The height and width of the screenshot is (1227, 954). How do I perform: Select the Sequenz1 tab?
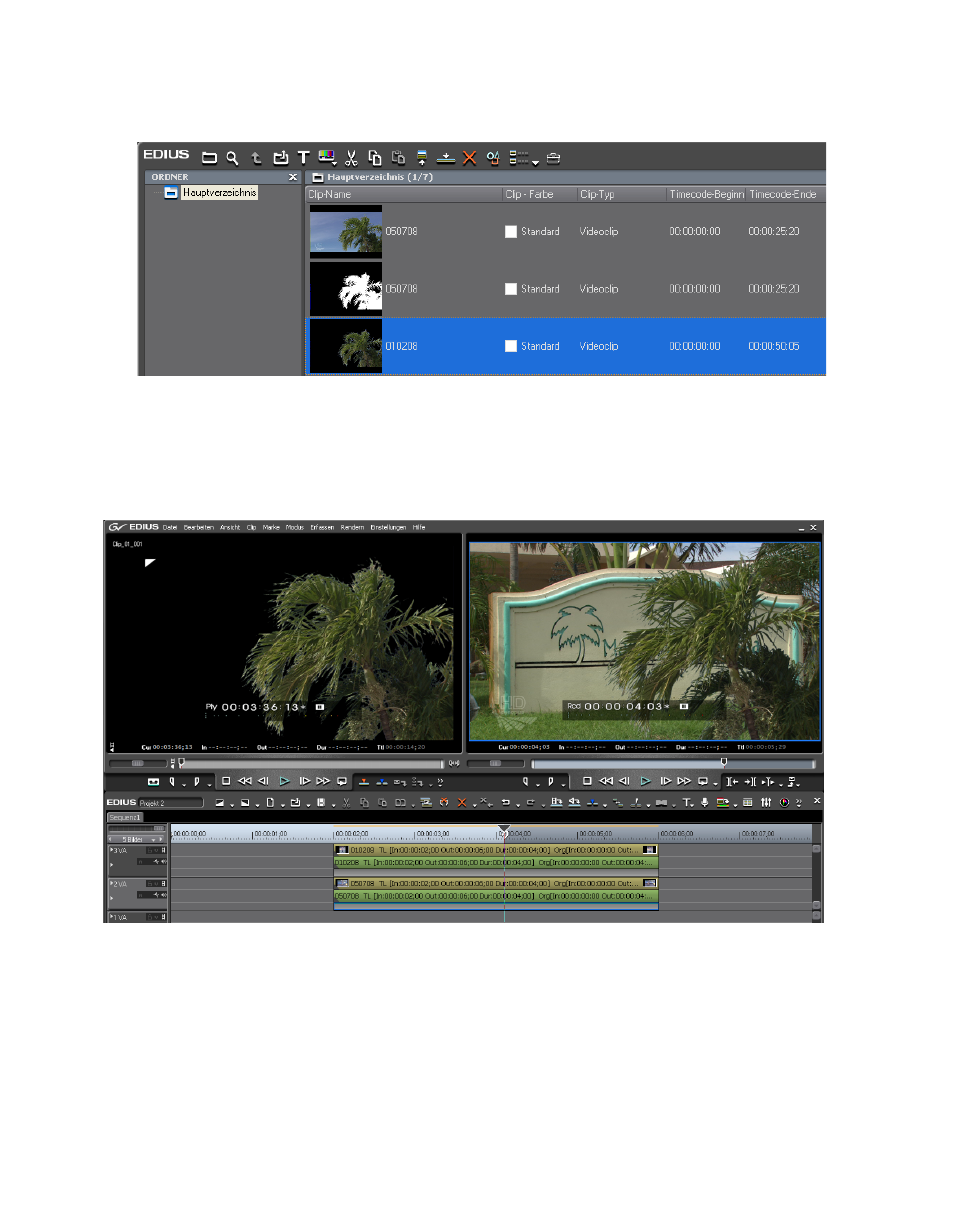point(126,816)
